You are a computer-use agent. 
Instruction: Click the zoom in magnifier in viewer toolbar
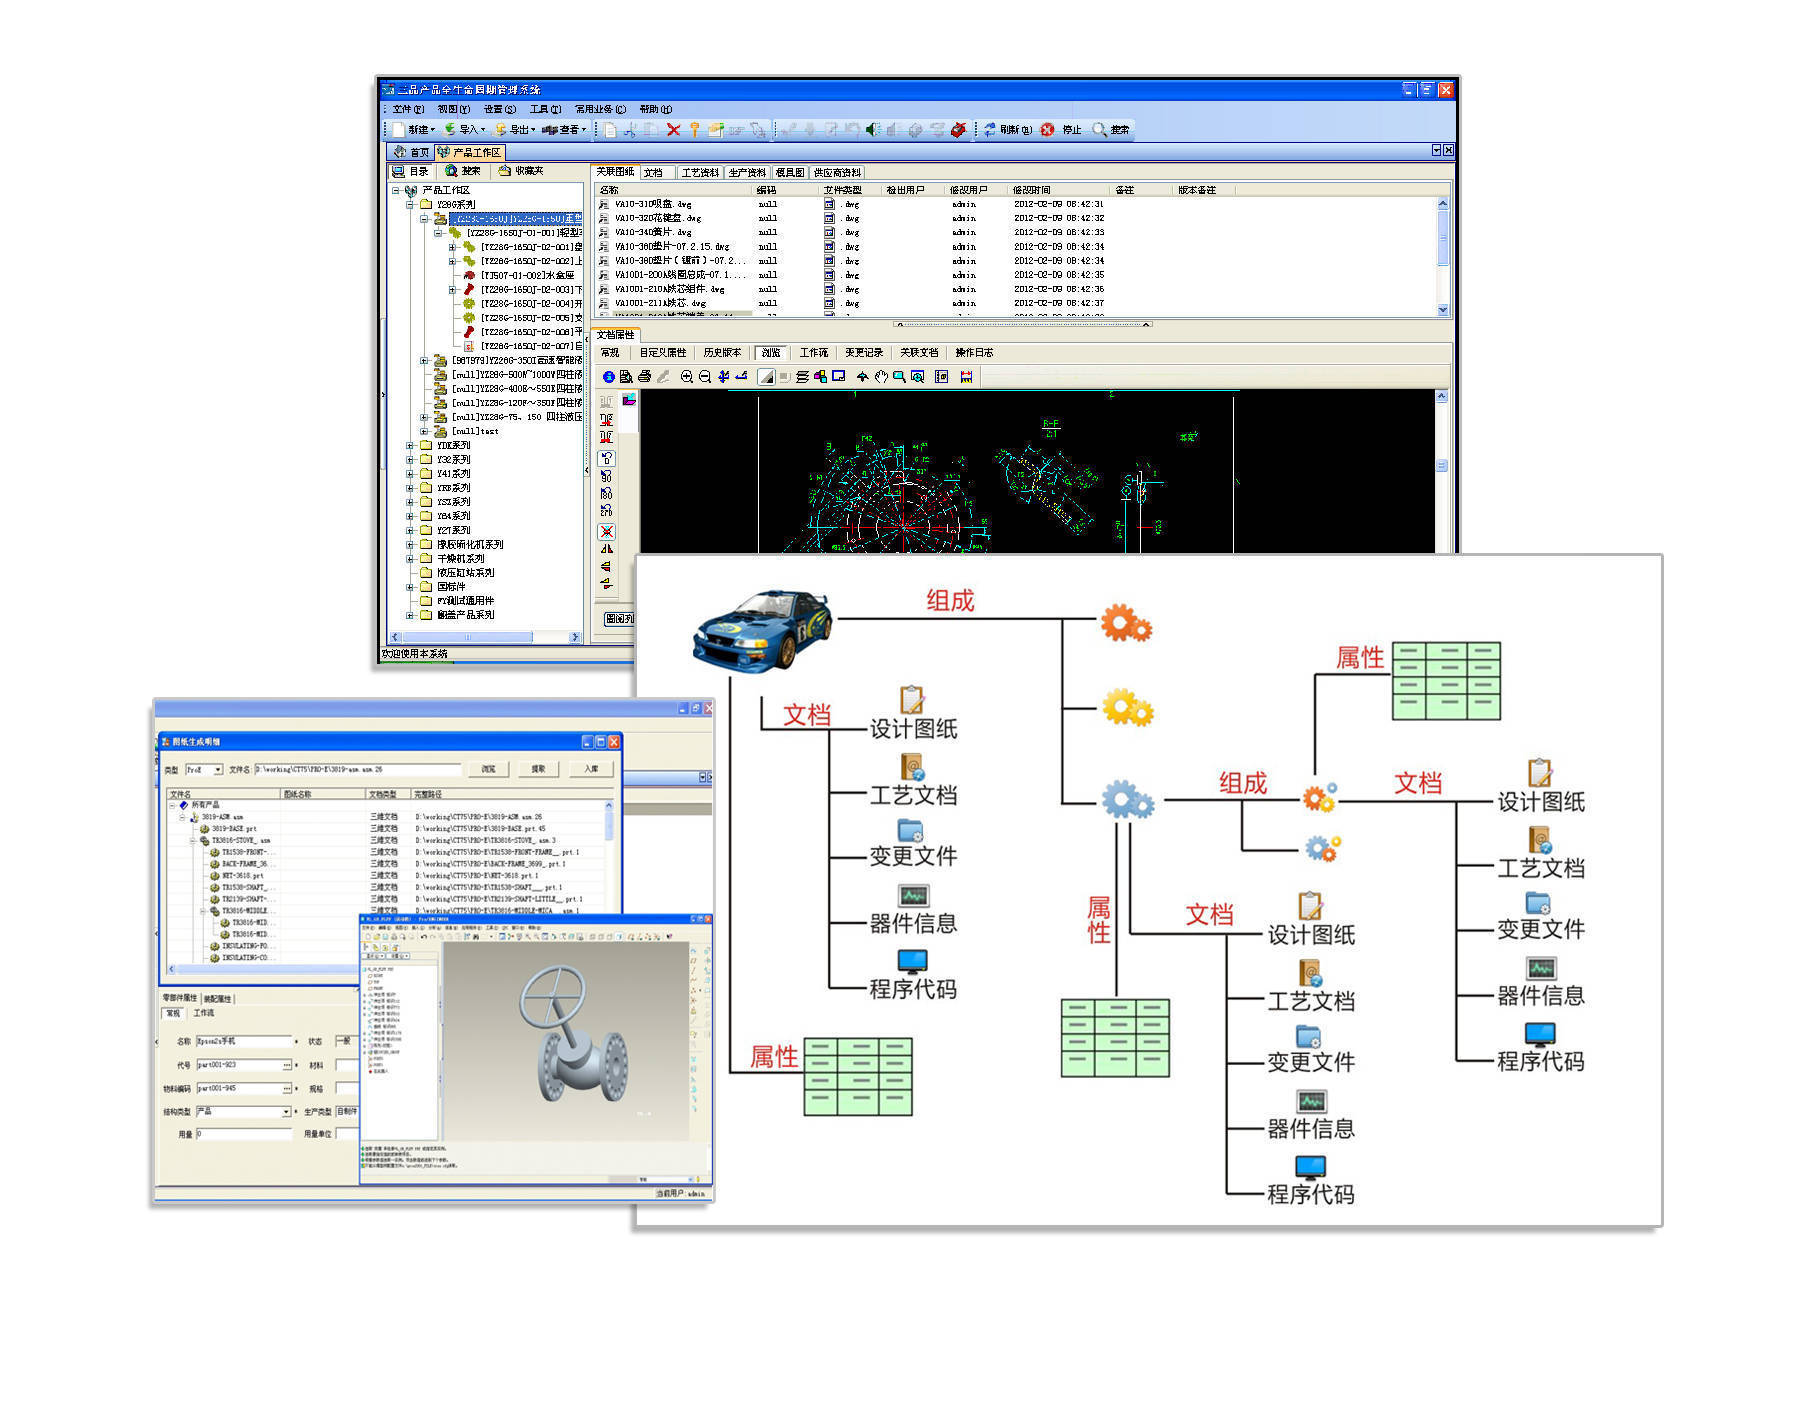[x=687, y=377]
